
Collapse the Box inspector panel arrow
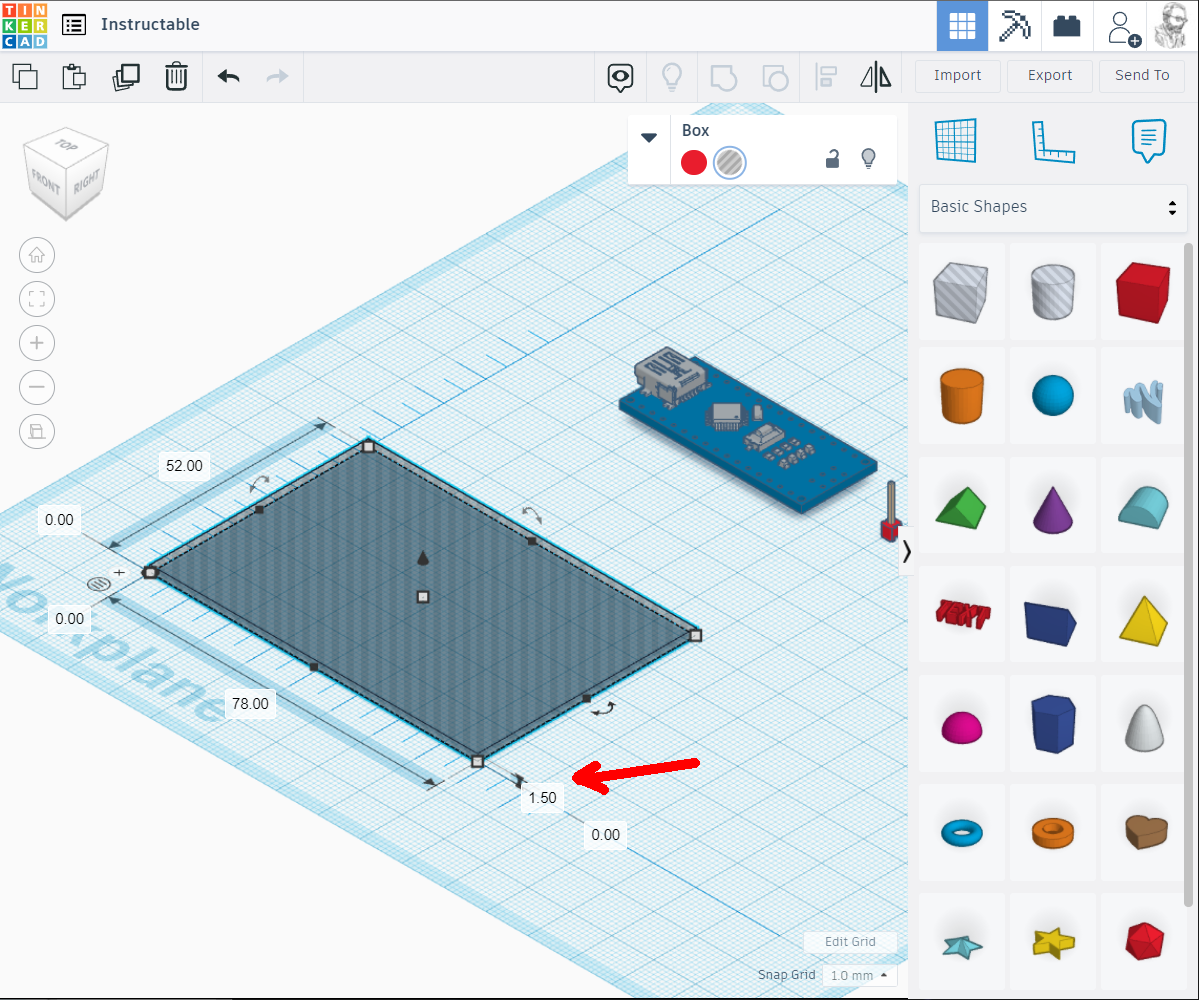(649, 138)
